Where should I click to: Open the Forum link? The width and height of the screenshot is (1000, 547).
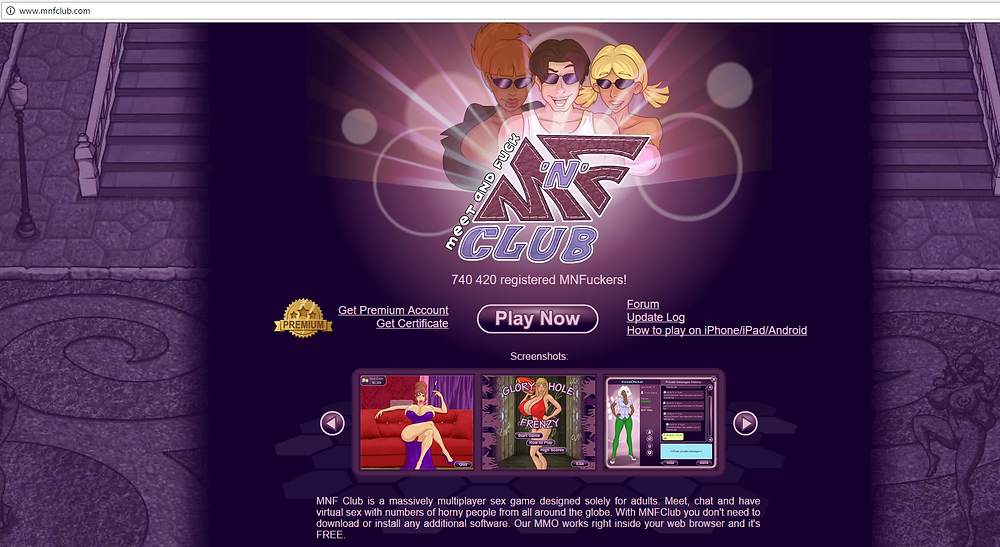point(643,304)
